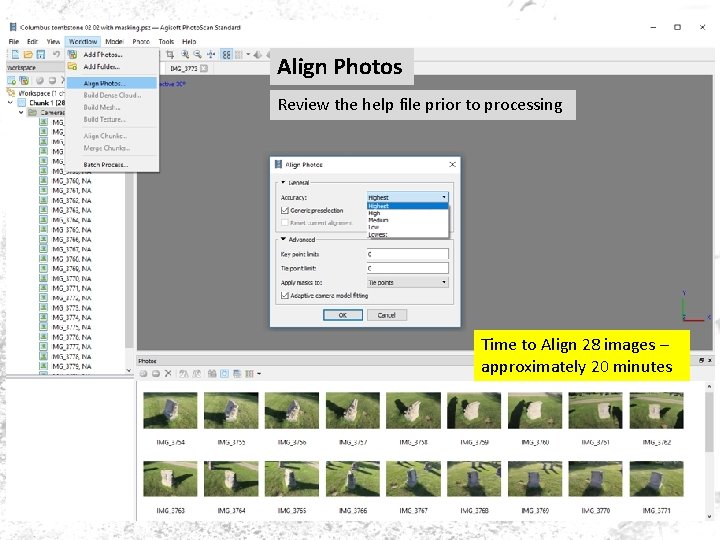This screenshot has height=540, width=720.
Task: Open the Tools menu
Action: [166, 41]
